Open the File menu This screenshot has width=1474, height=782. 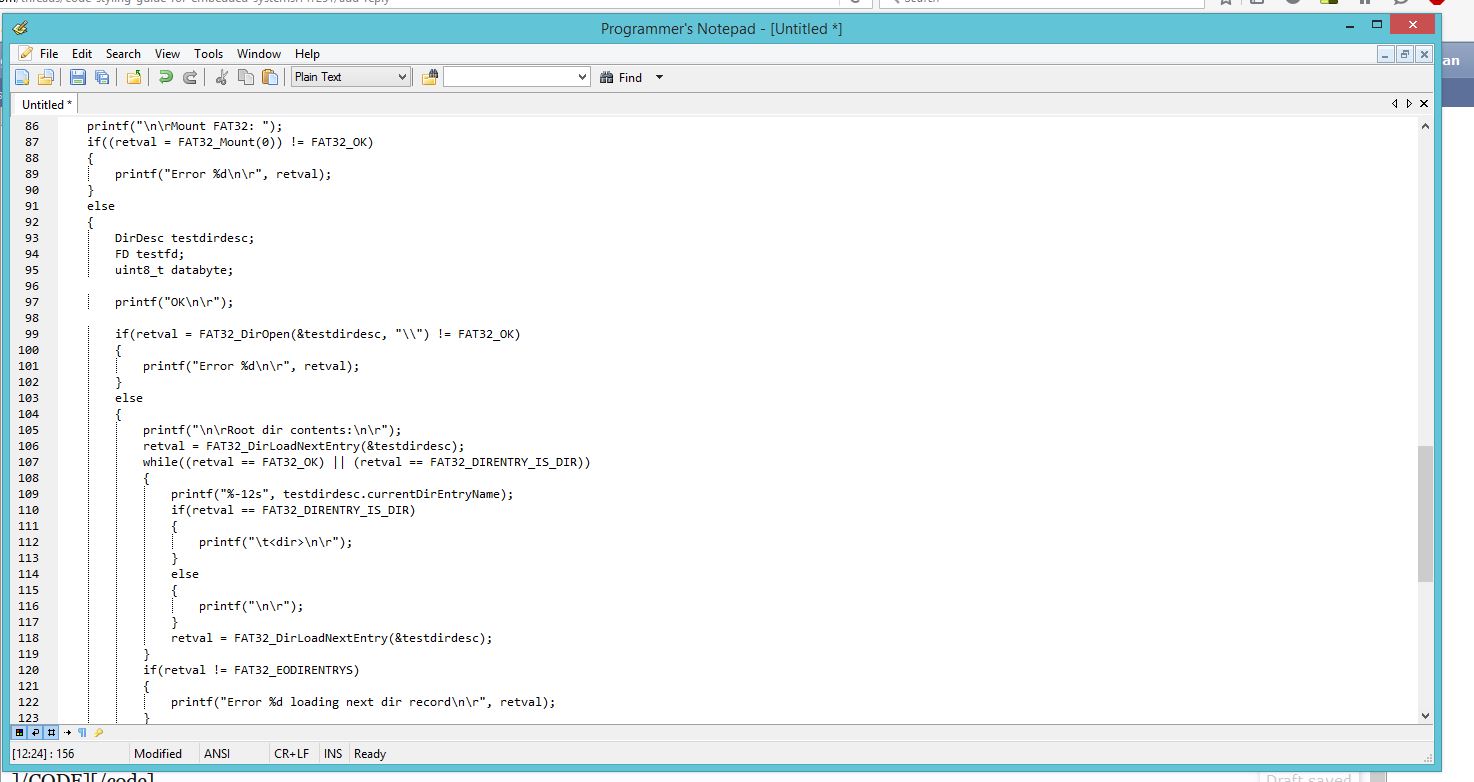(49, 54)
